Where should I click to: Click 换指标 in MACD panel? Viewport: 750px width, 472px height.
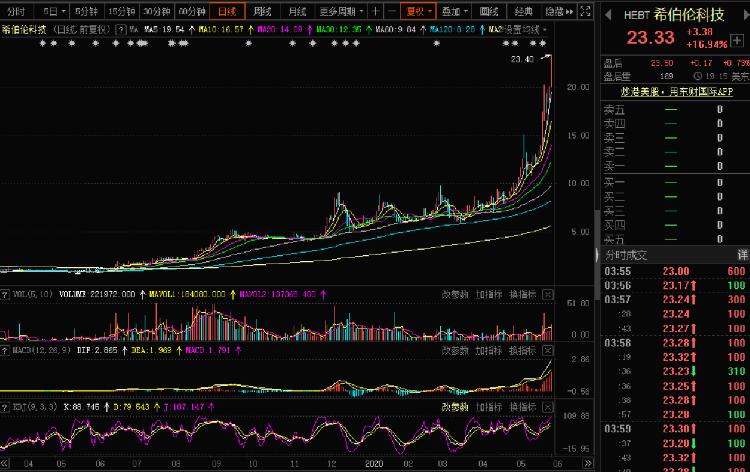click(522, 351)
